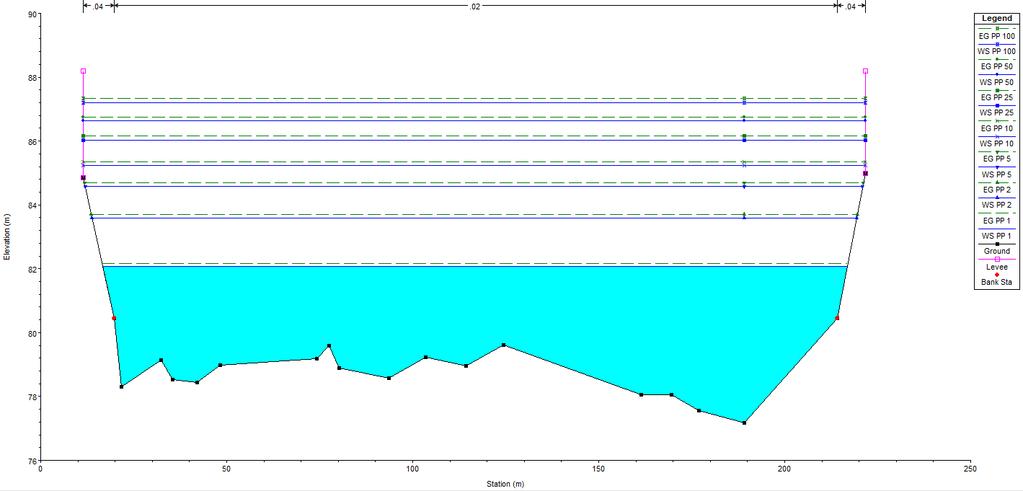This screenshot has width=1023, height=491.
Task: Select the EG PP 50 legend entry
Action: click(x=997, y=67)
